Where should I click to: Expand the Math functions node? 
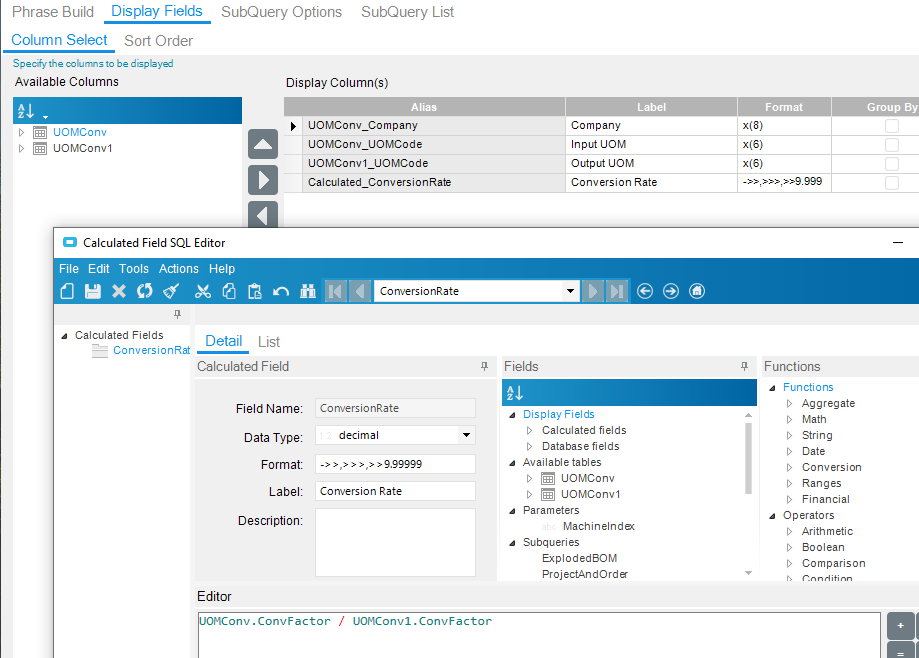point(789,420)
